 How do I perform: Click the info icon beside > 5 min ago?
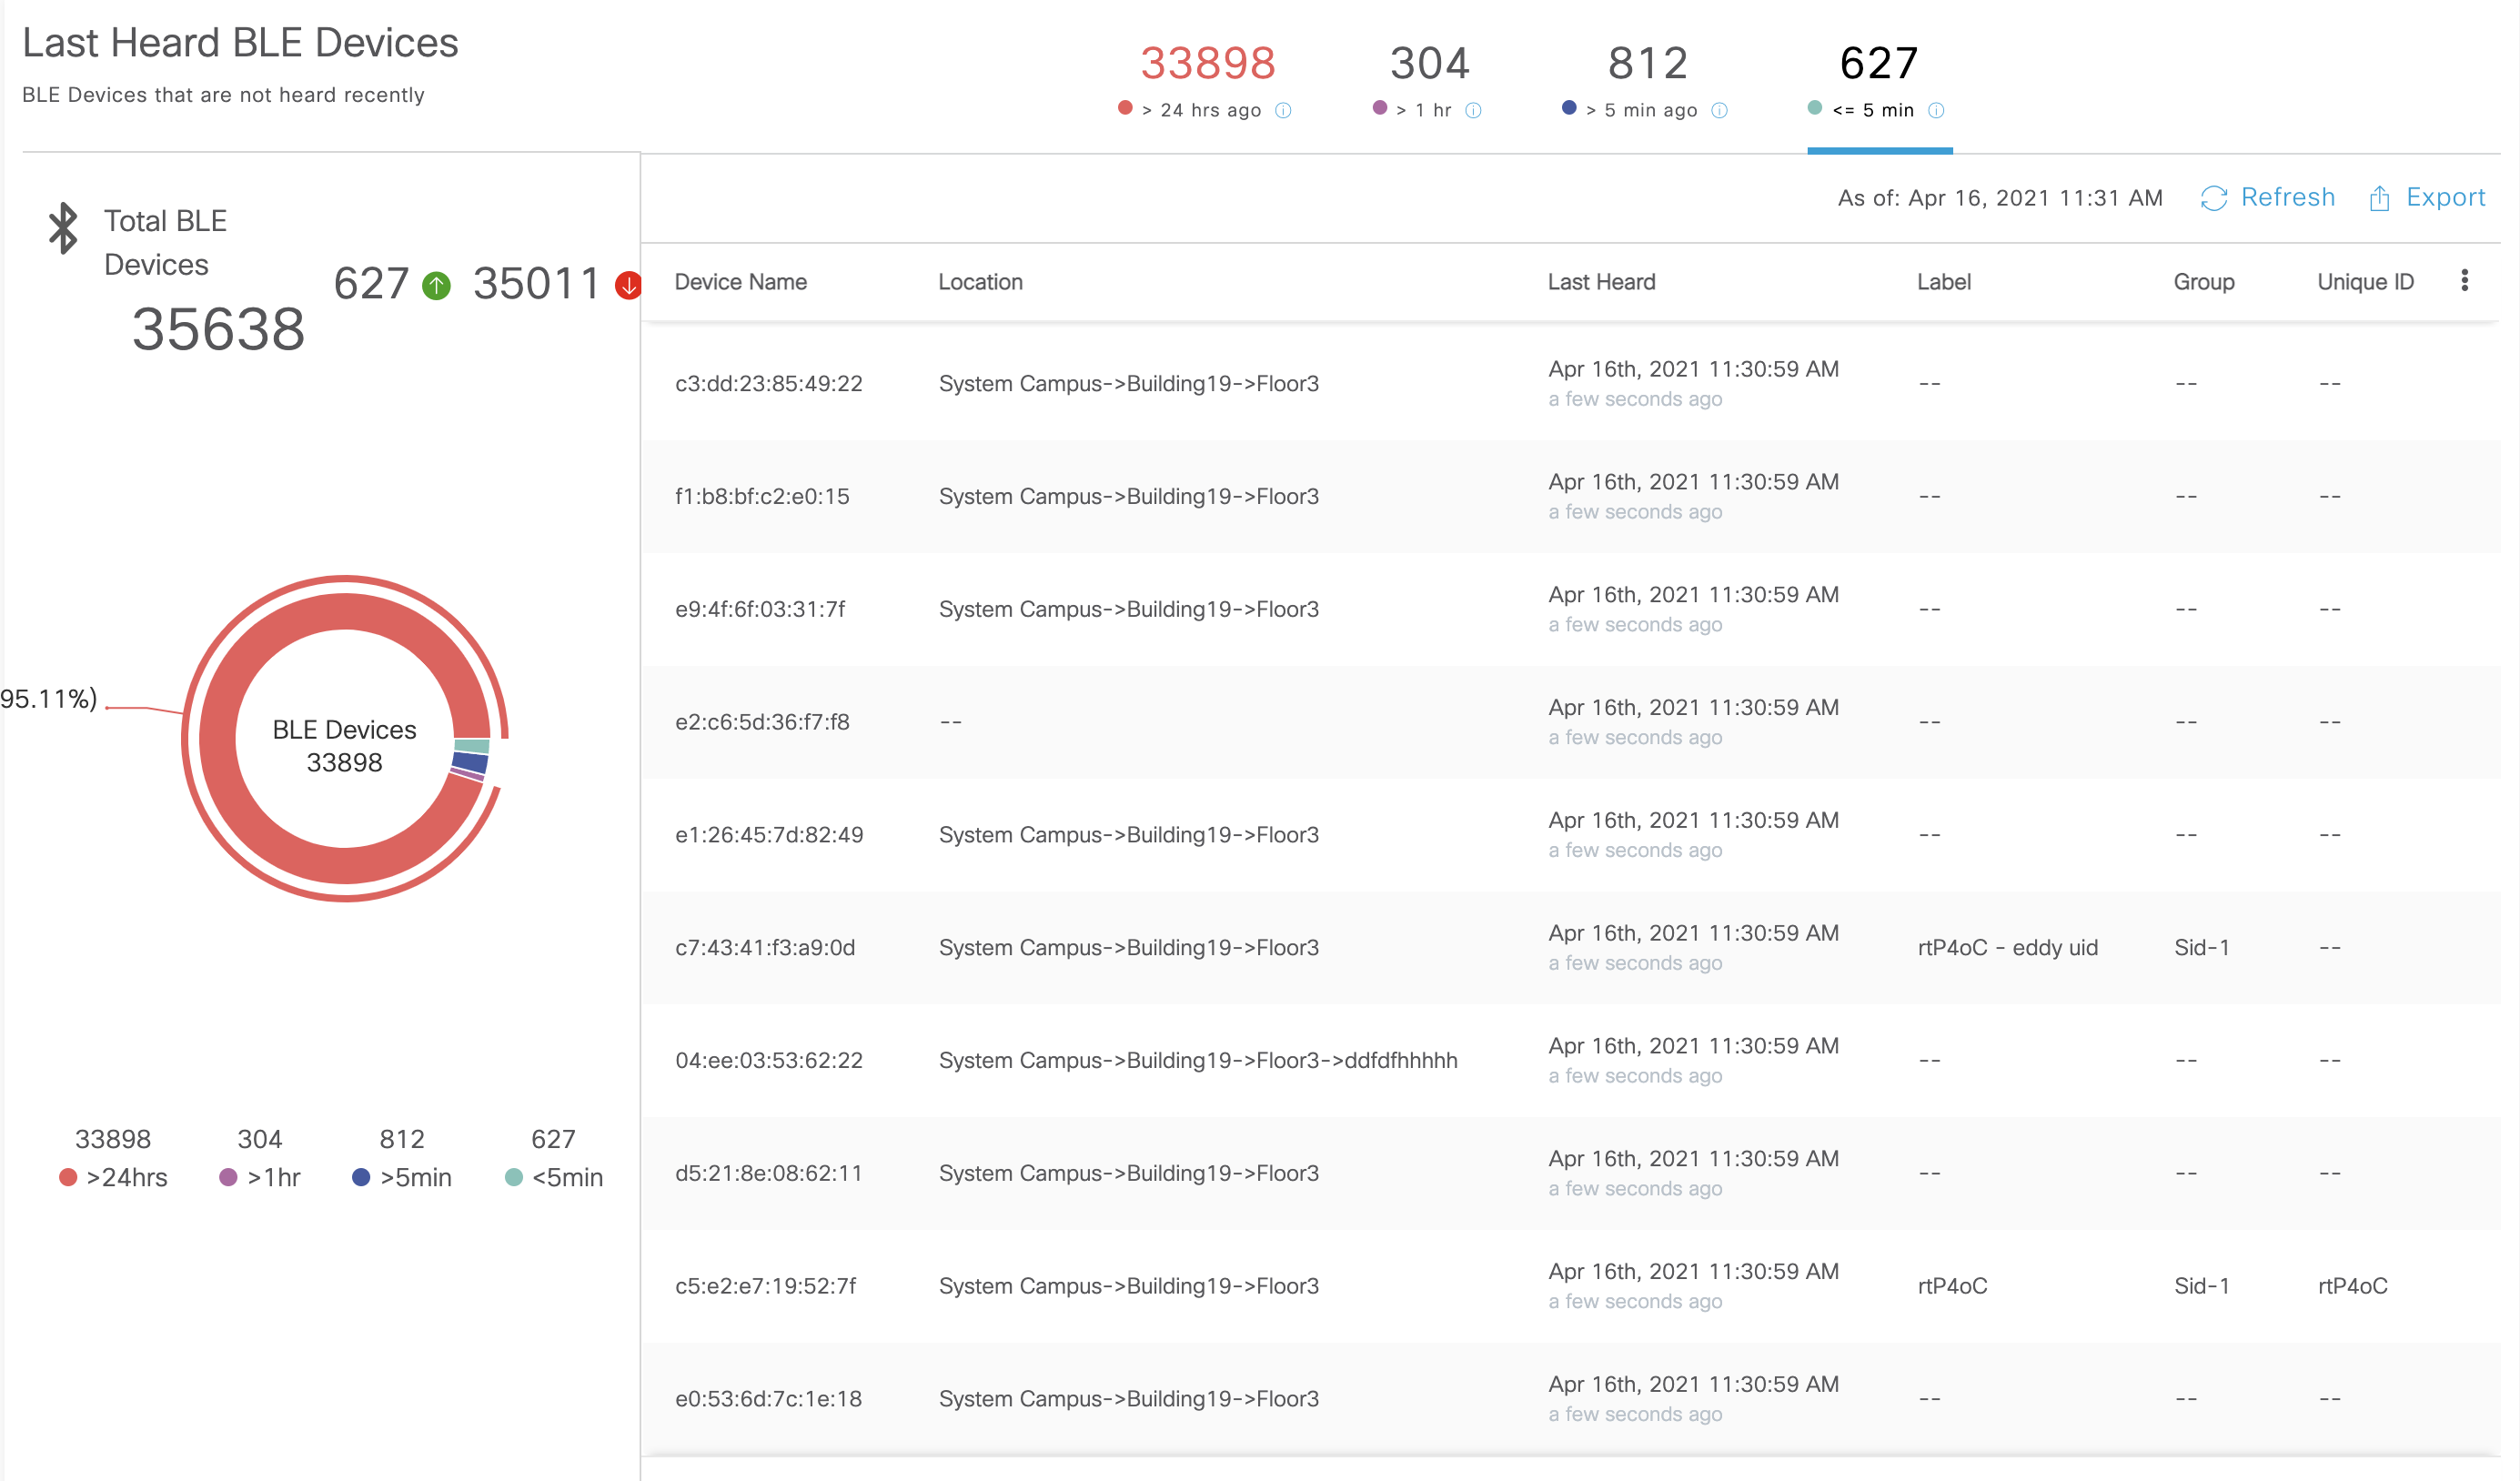1719,111
